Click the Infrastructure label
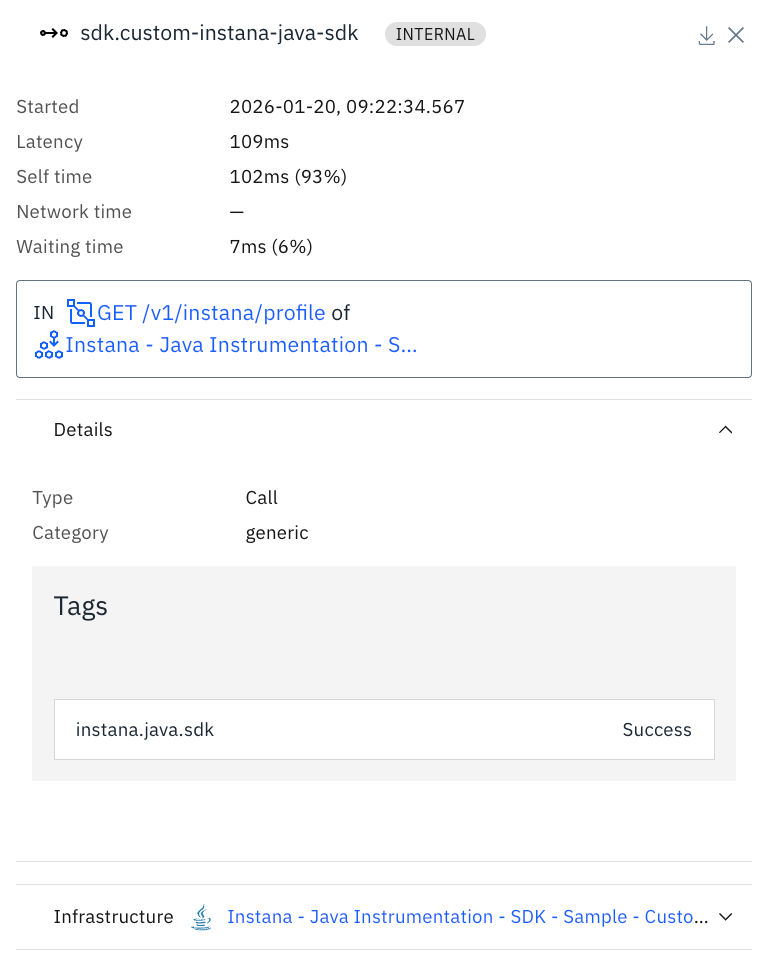Viewport: 772px width, 964px height. 114,917
